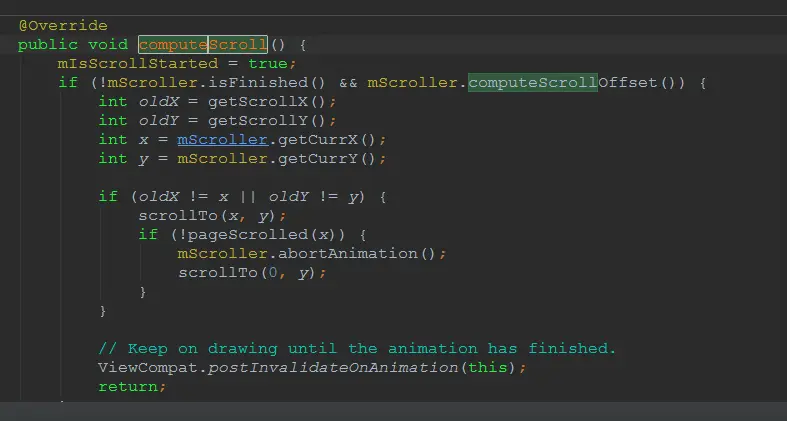Click the ViewCompat class reference

coord(148,367)
